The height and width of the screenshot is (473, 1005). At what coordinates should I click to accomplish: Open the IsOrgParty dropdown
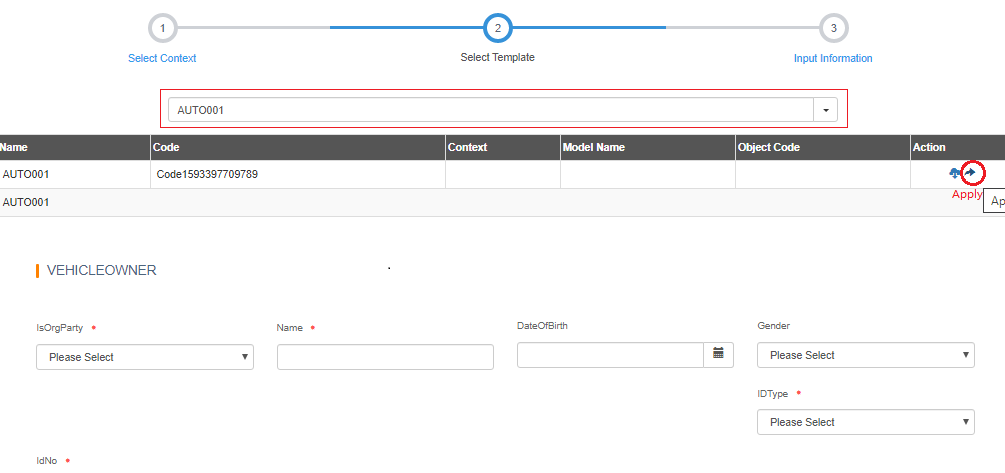tap(145, 357)
